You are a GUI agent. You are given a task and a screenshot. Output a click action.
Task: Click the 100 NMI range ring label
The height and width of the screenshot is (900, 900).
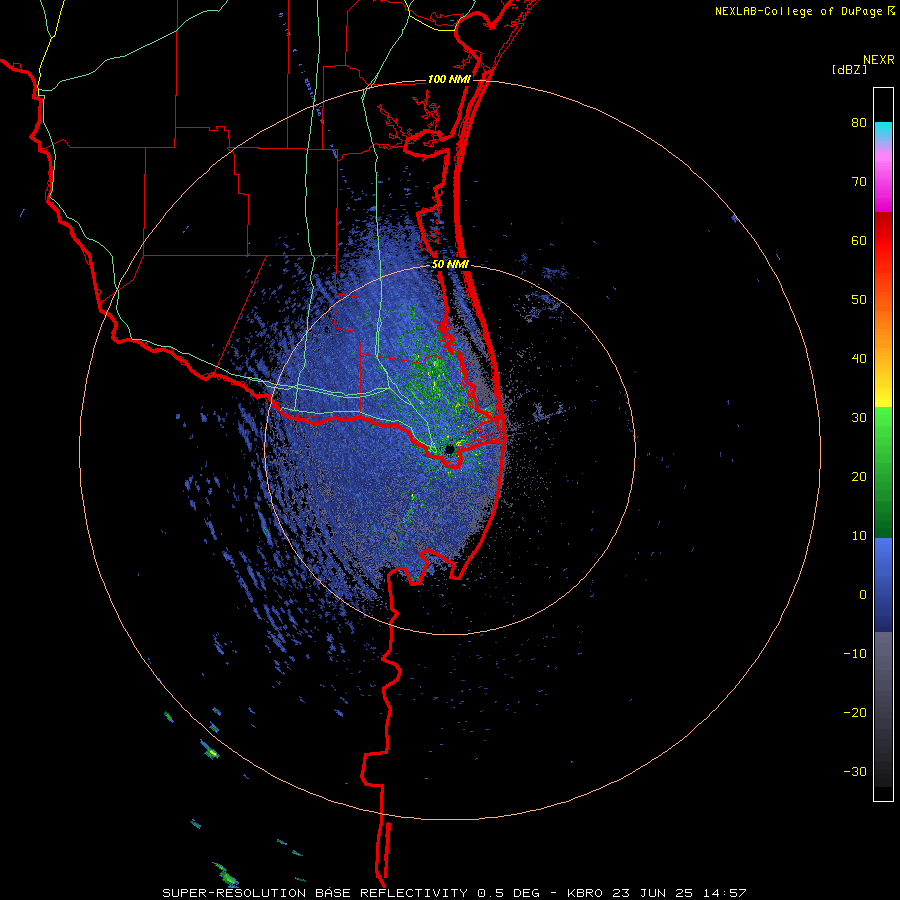(449, 79)
